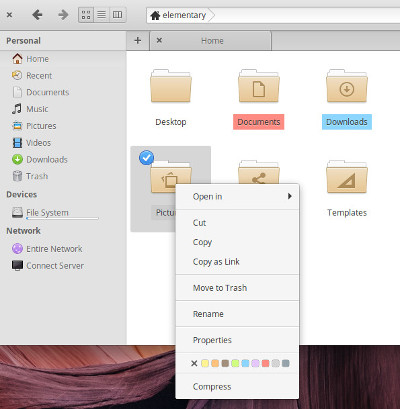The image size is (400, 409).
Task: Select the shared Public folder icon
Action: (259, 172)
